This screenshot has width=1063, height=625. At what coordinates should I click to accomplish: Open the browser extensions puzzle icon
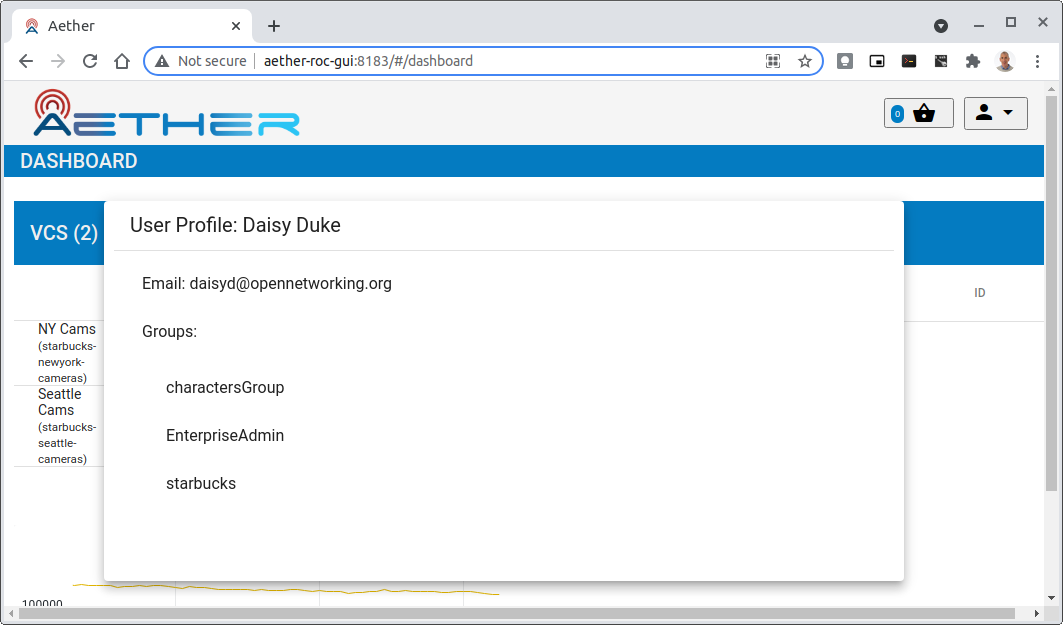point(972,61)
